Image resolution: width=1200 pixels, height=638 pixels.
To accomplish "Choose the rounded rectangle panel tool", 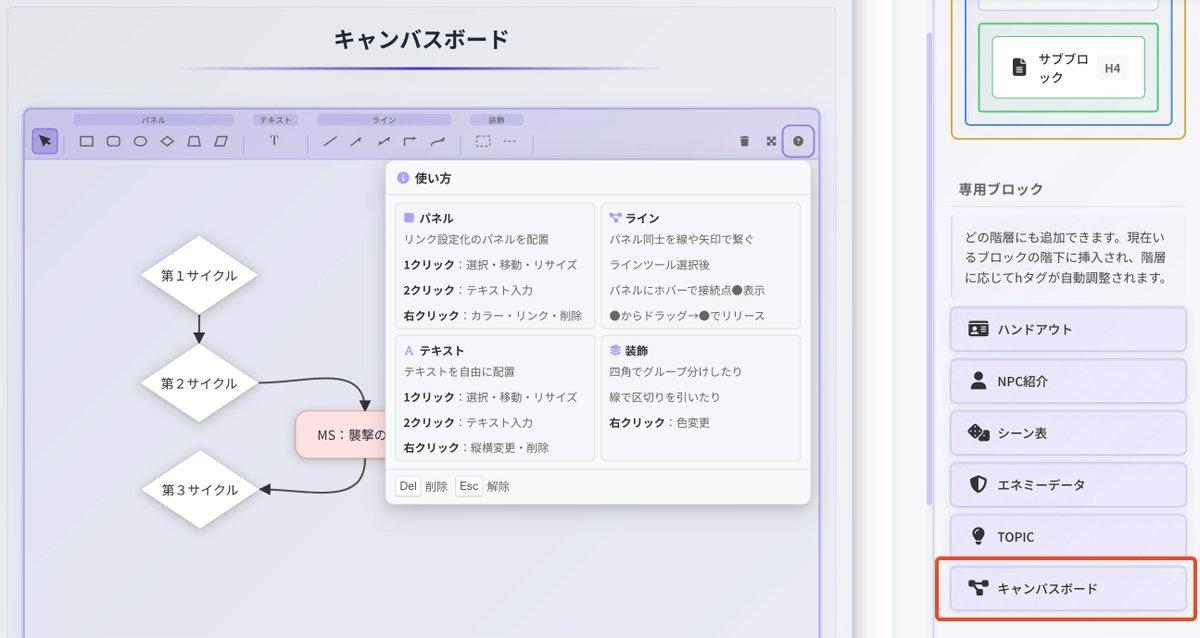I will coord(114,141).
